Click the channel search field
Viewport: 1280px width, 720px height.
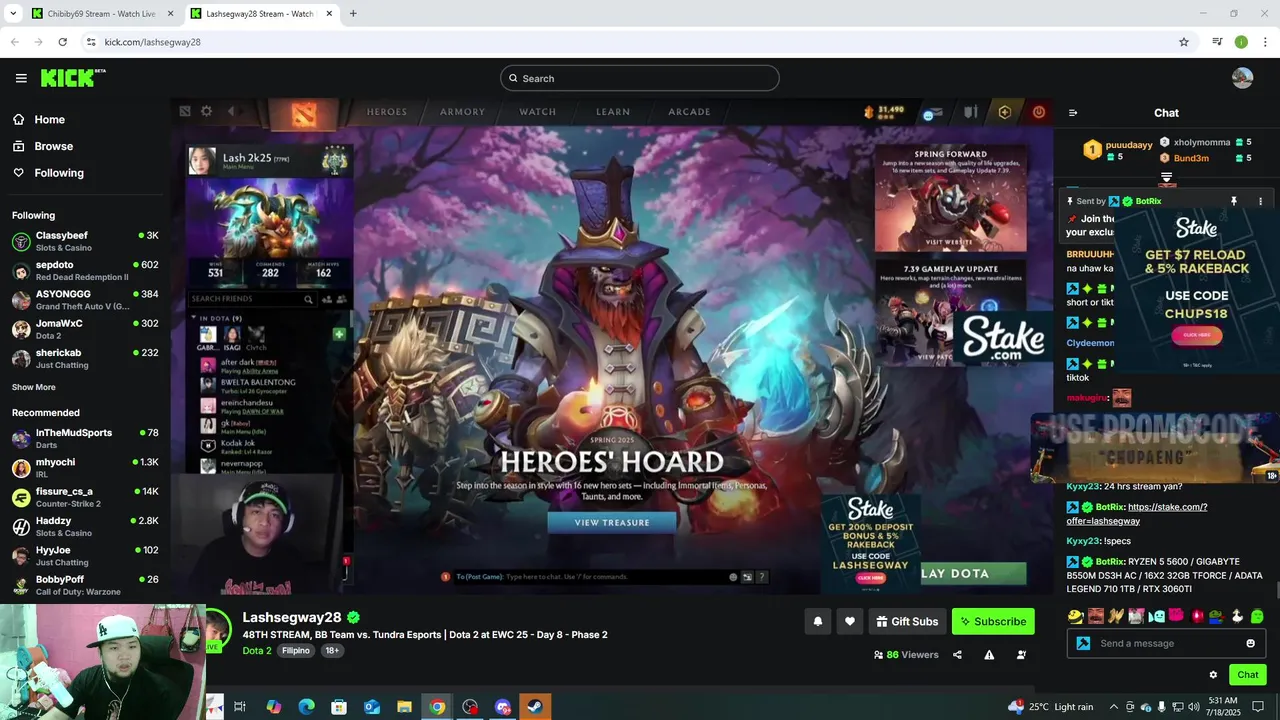click(640, 78)
